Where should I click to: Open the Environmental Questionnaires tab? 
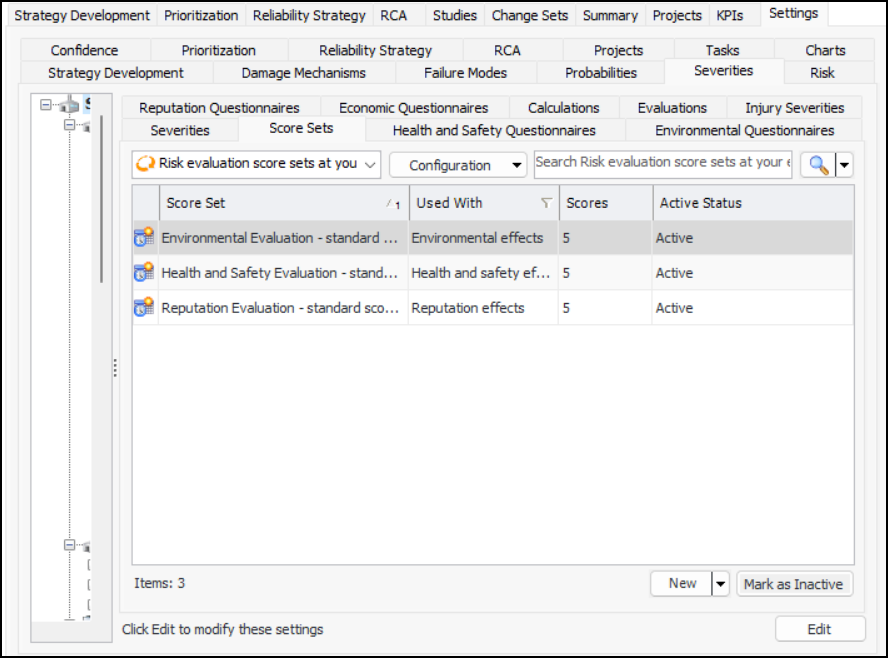[744, 130]
